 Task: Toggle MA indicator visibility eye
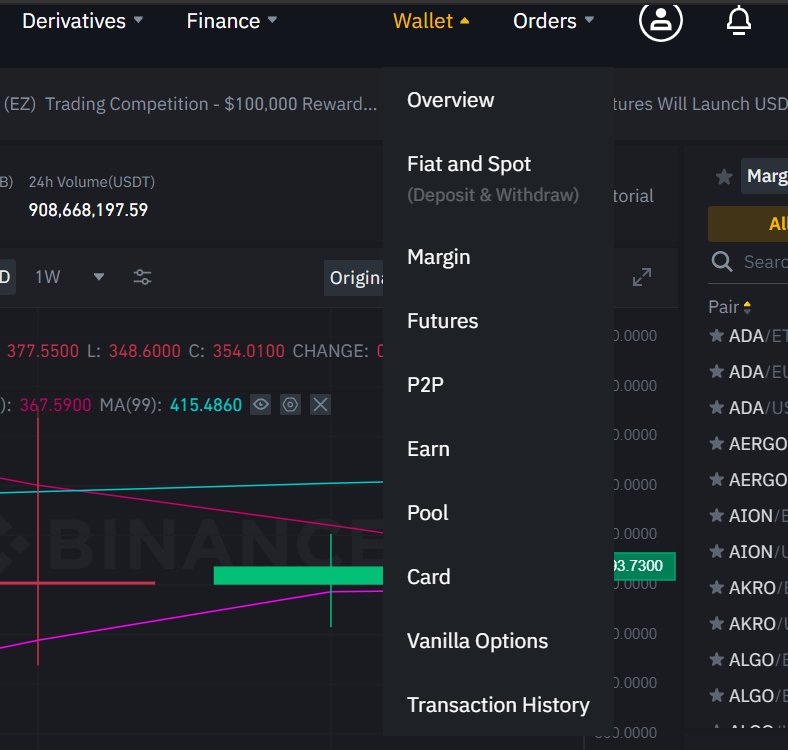[x=261, y=405]
